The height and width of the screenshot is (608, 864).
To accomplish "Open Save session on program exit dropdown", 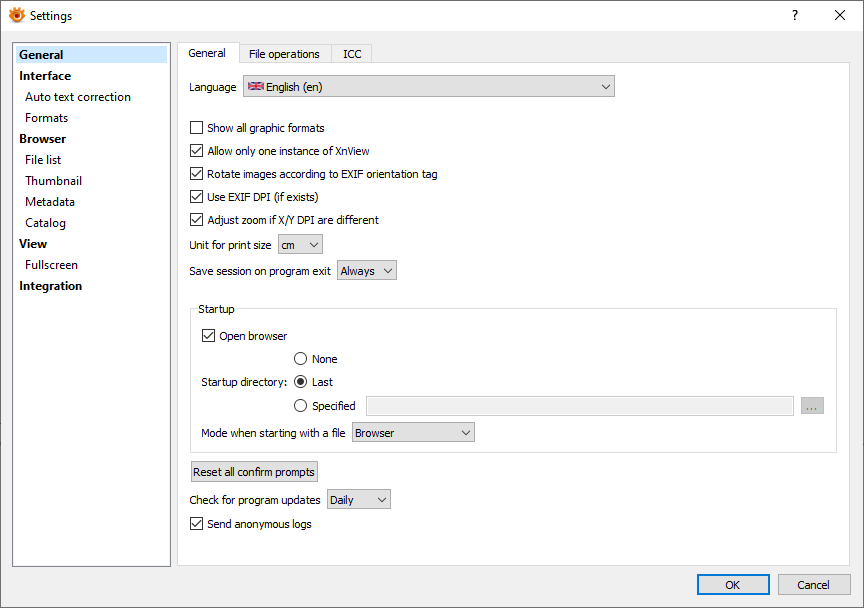I will (x=367, y=271).
